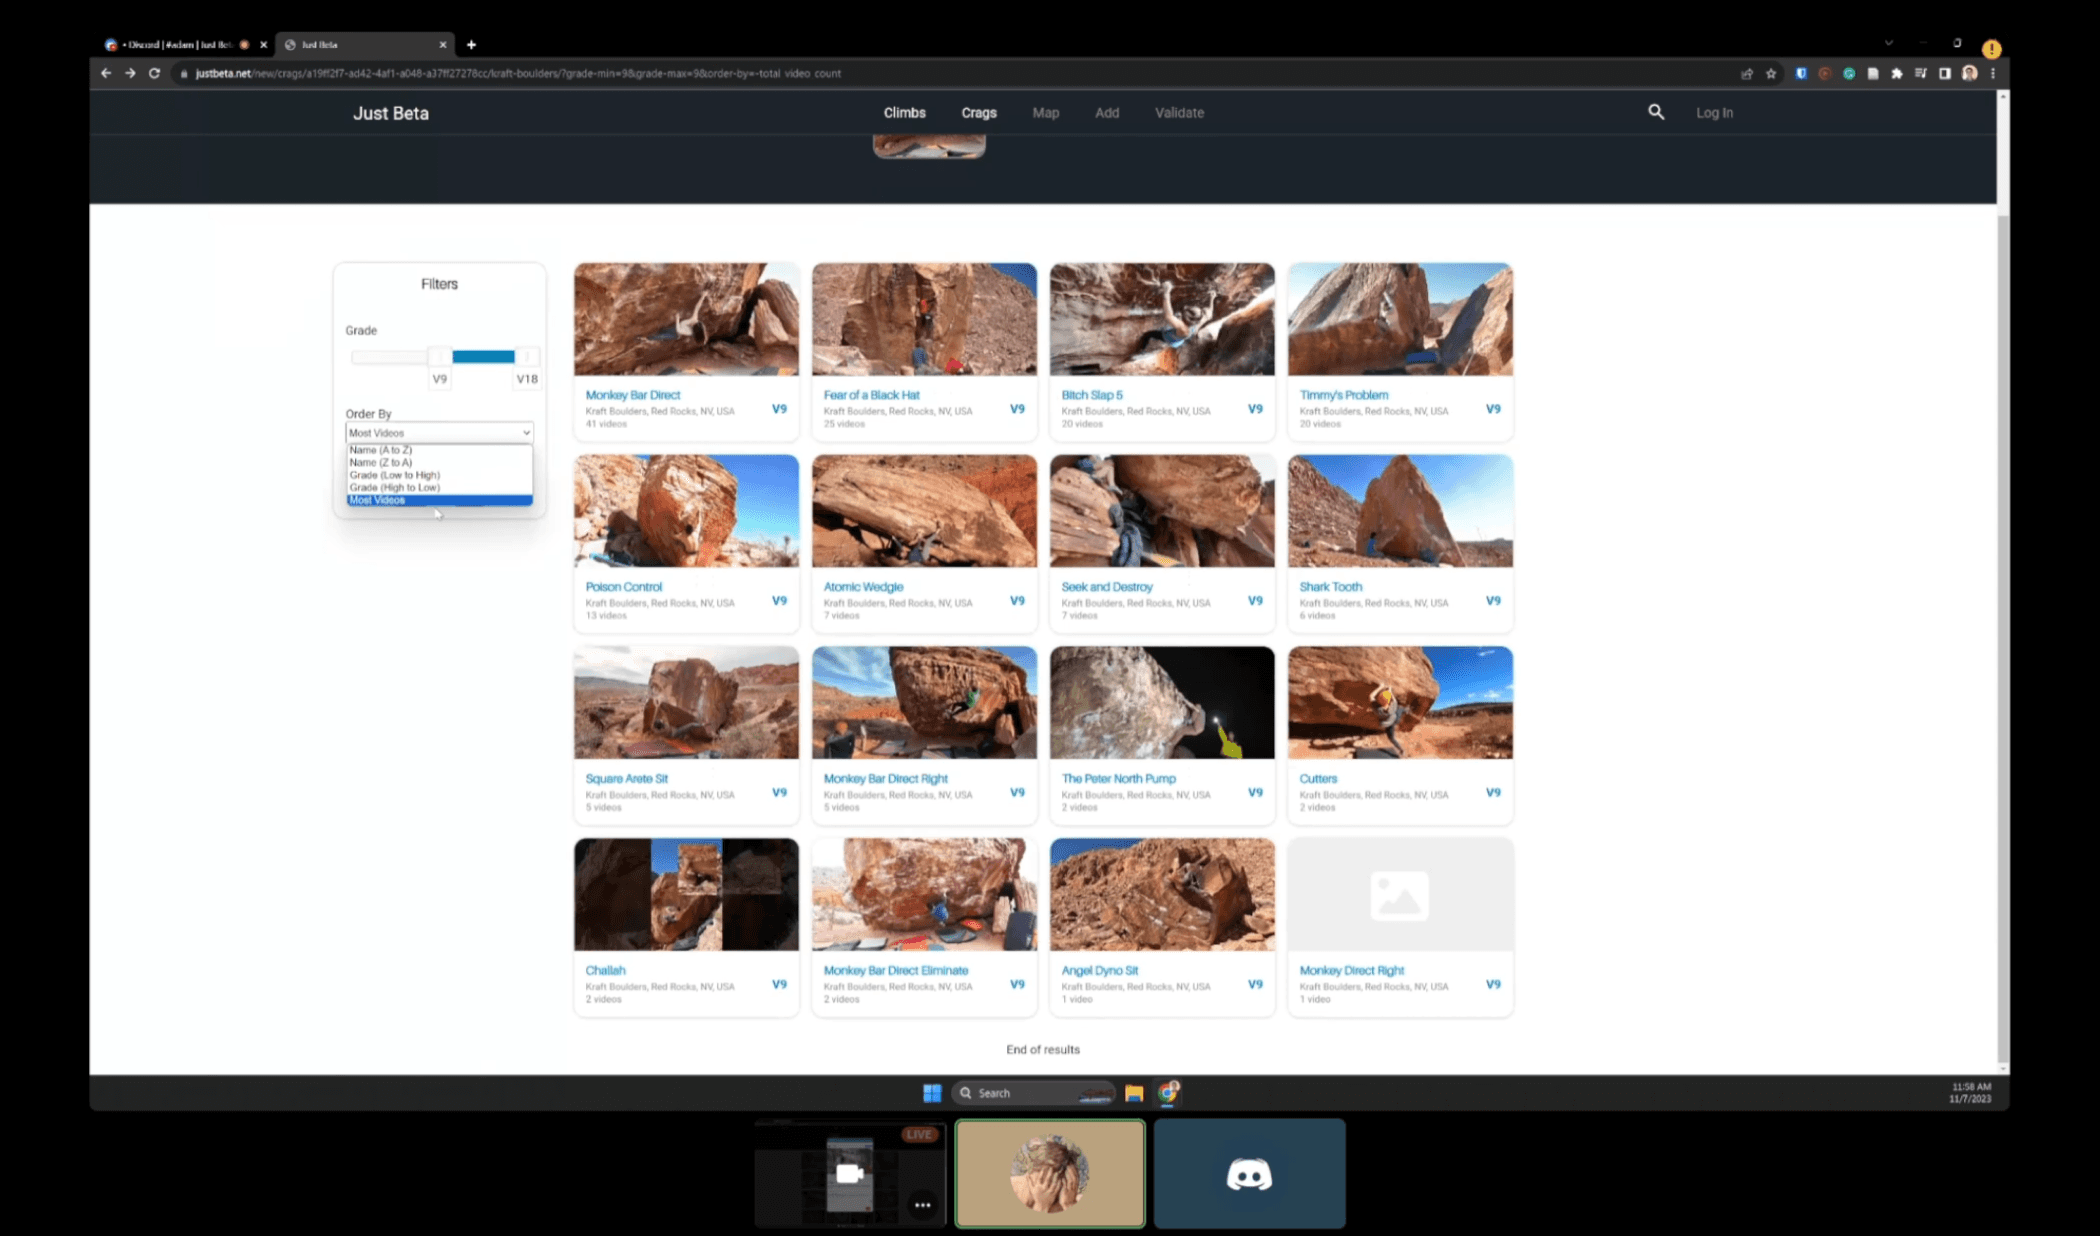Image resolution: width=2100 pixels, height=1236 pixels.
Task: Open File Explorer from the taskbar
Action: 1133,1093
